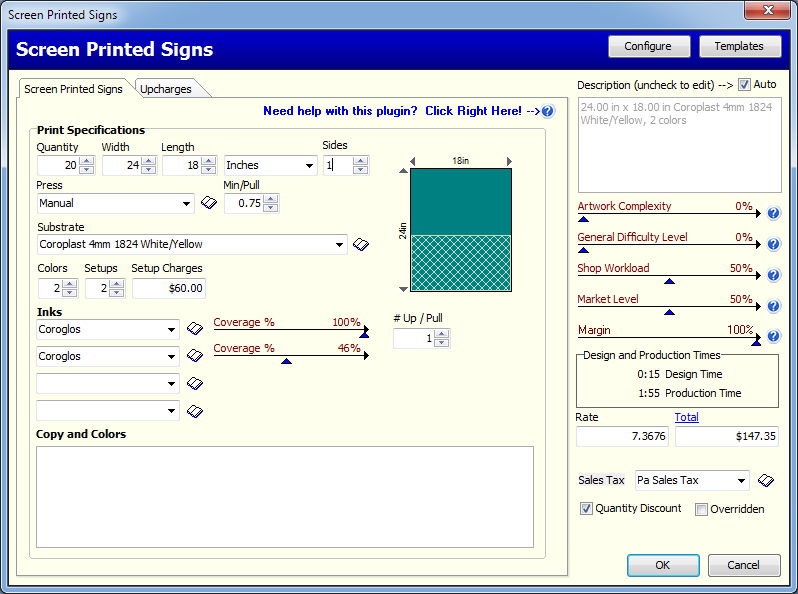Click help icon next to Artwork Complexity
The height and width of the screenshot is (594, 798).
773,213
